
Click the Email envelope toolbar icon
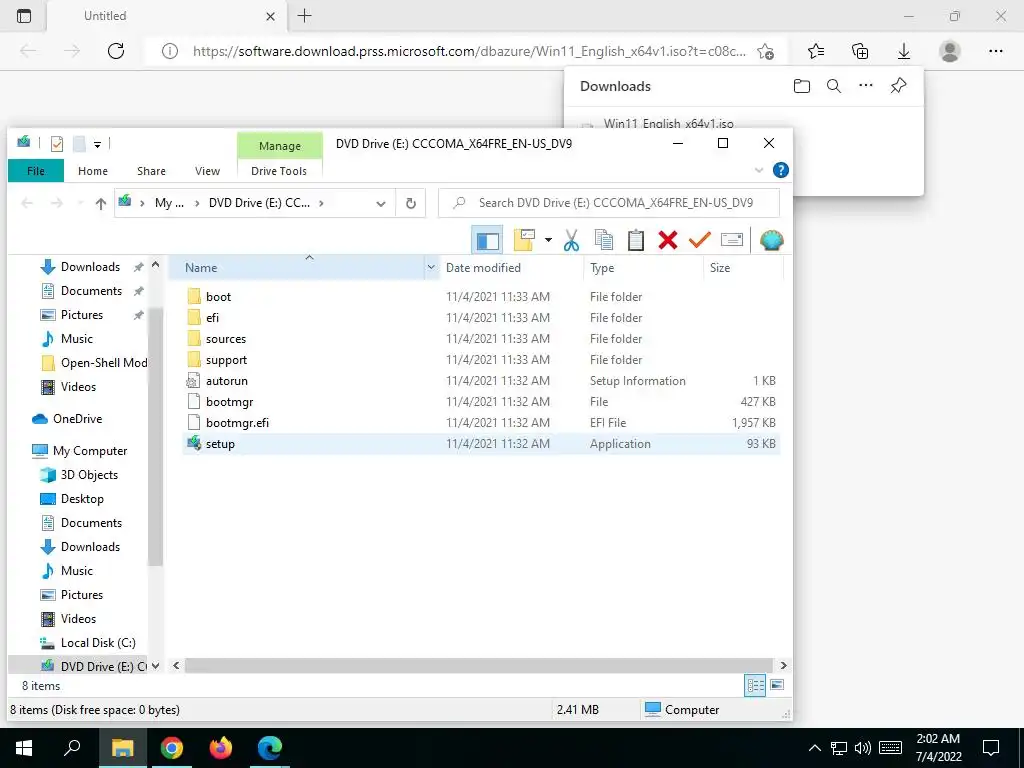[x=731, y=240]
